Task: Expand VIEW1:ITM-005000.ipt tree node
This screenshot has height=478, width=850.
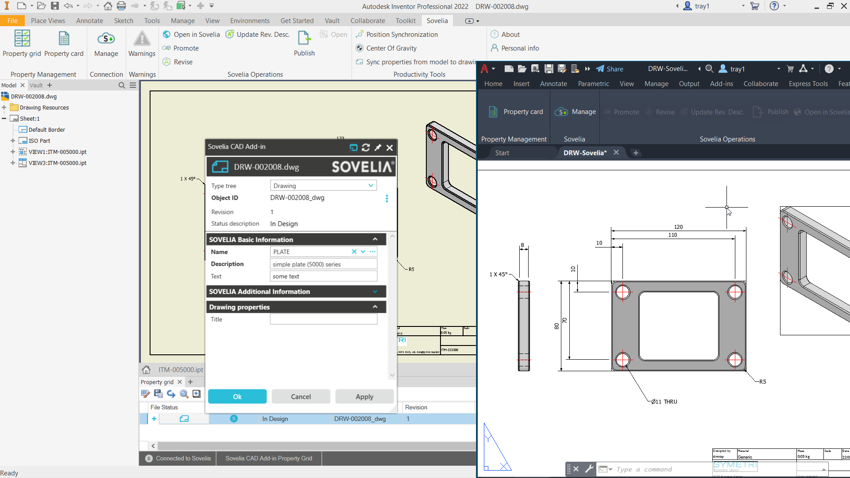Action: coord(12,152)
